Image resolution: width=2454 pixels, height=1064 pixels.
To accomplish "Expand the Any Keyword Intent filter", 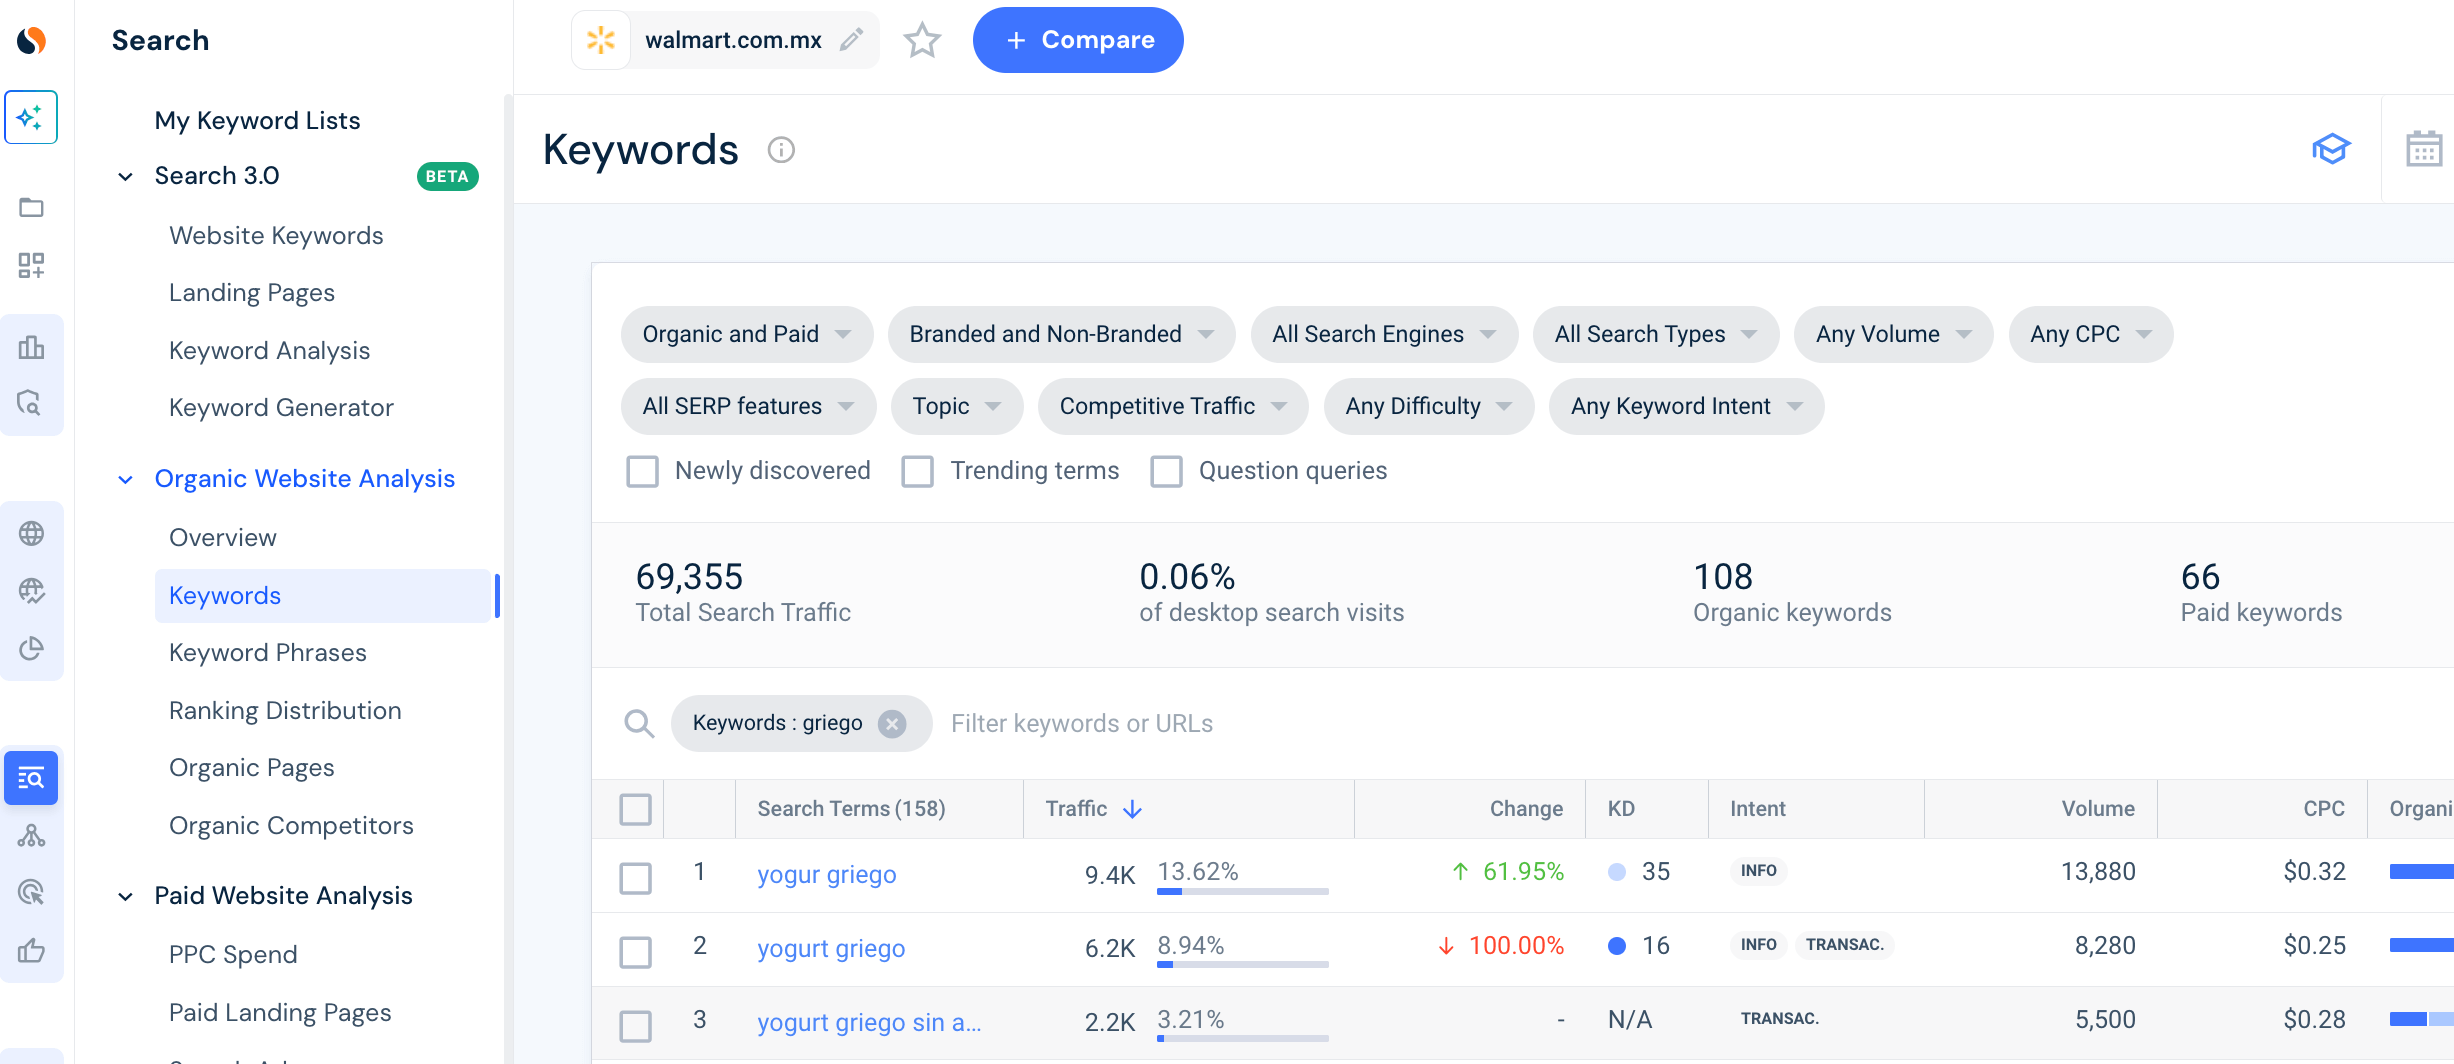I will point(1686,406).
